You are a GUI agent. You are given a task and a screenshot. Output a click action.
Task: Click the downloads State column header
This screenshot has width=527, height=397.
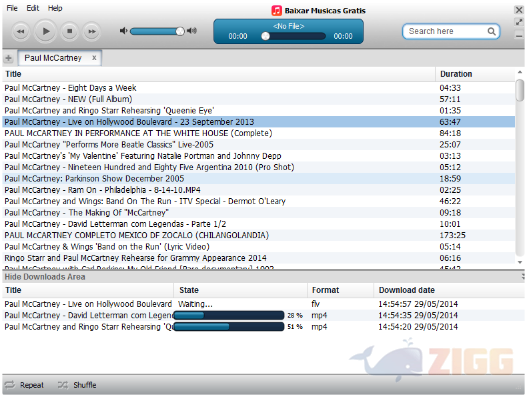[x=240, y=290]
